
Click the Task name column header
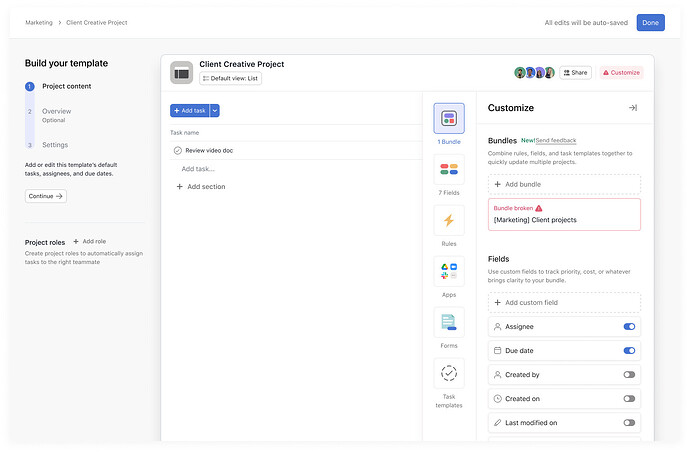184,132
